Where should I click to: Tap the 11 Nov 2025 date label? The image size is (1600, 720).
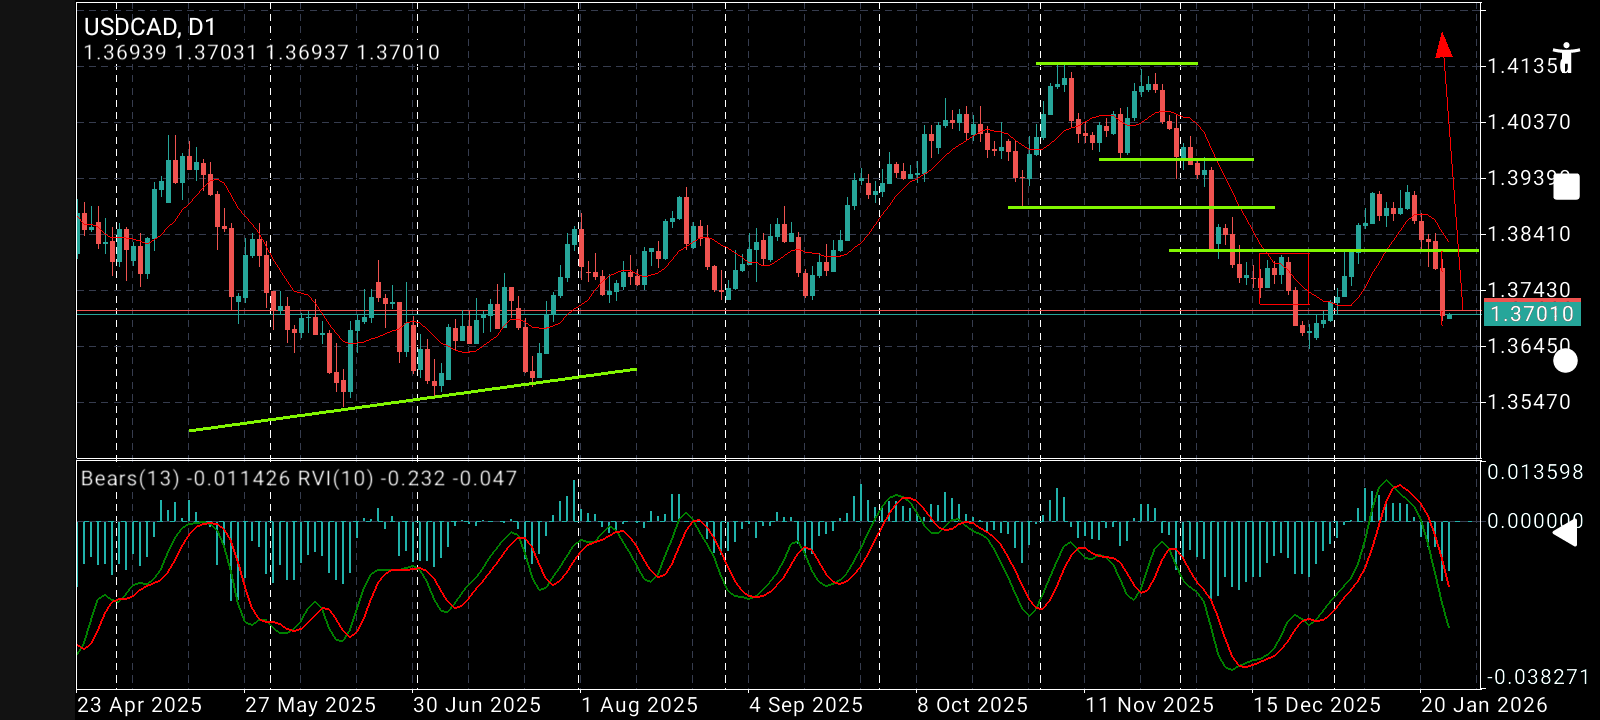pyautogui.click(x=1150, y=705)
